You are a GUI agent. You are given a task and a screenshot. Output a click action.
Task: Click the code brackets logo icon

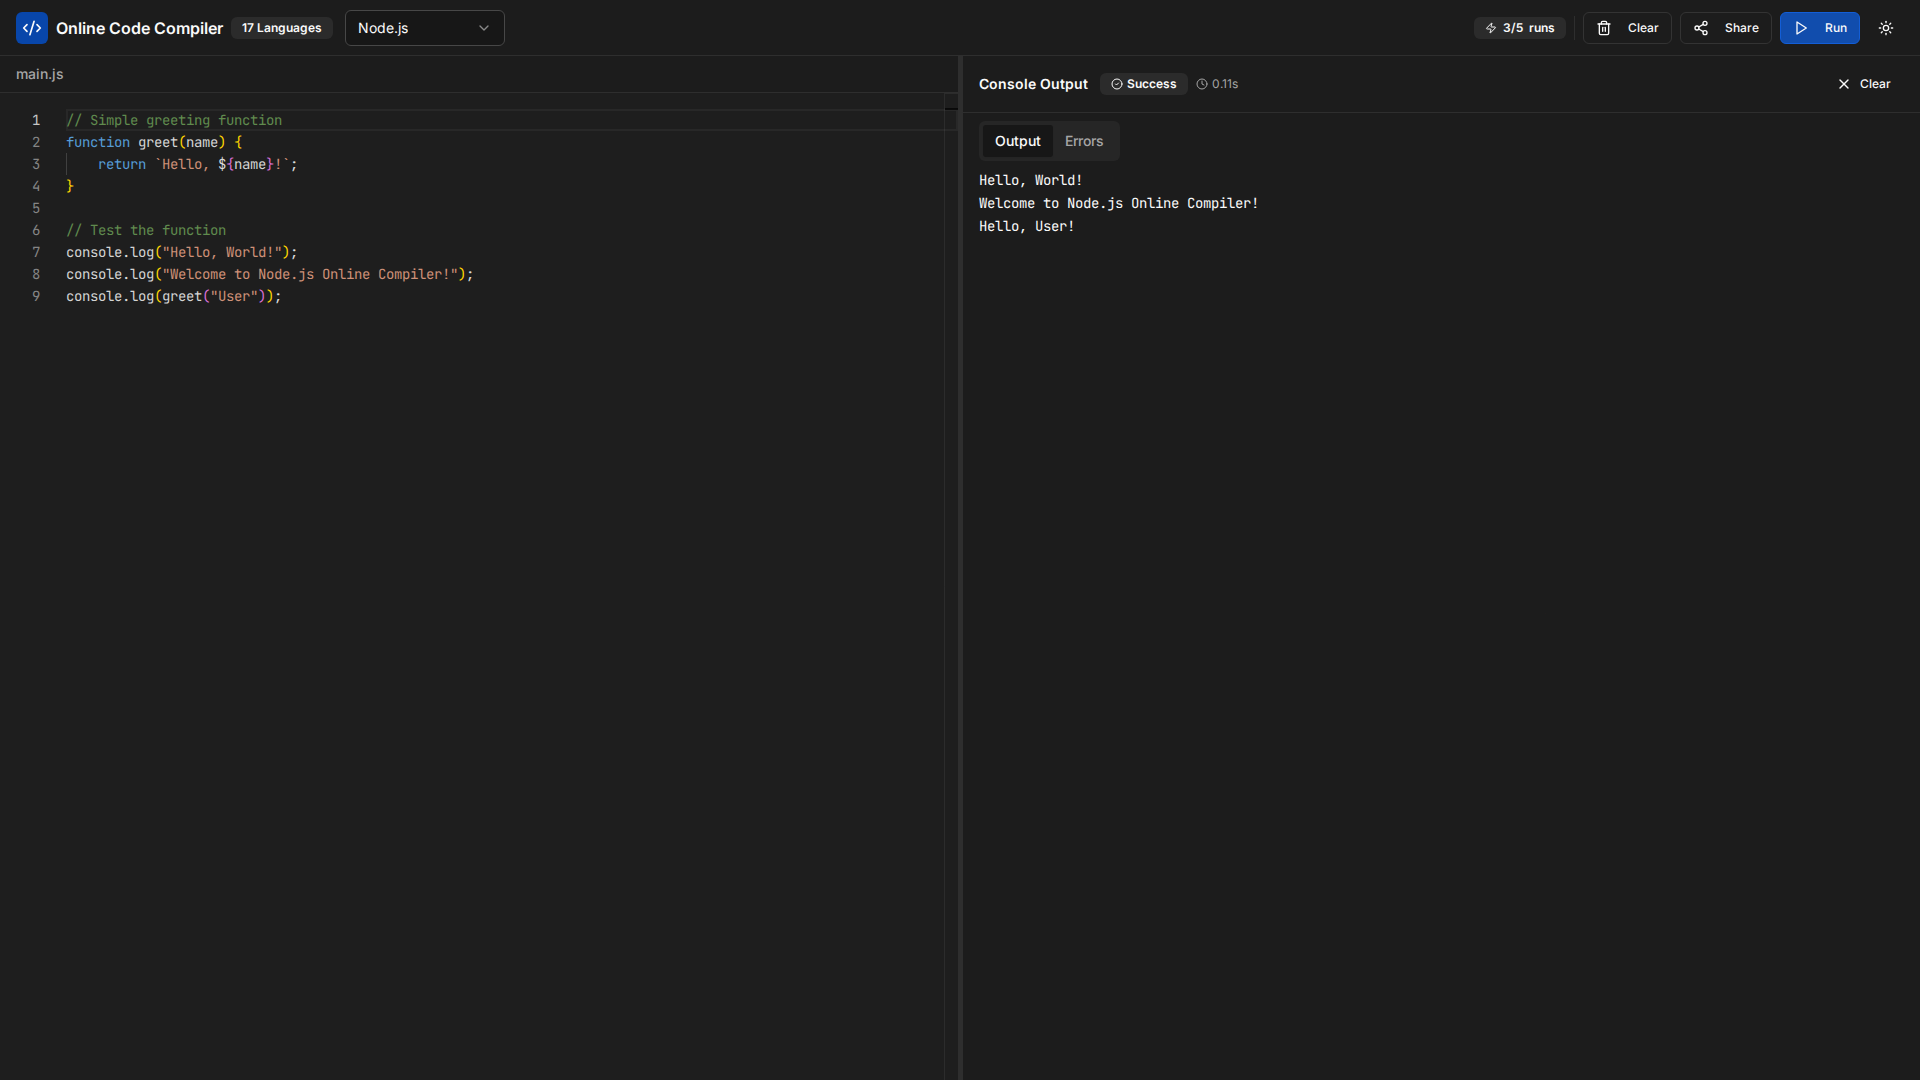click(32, 28)
